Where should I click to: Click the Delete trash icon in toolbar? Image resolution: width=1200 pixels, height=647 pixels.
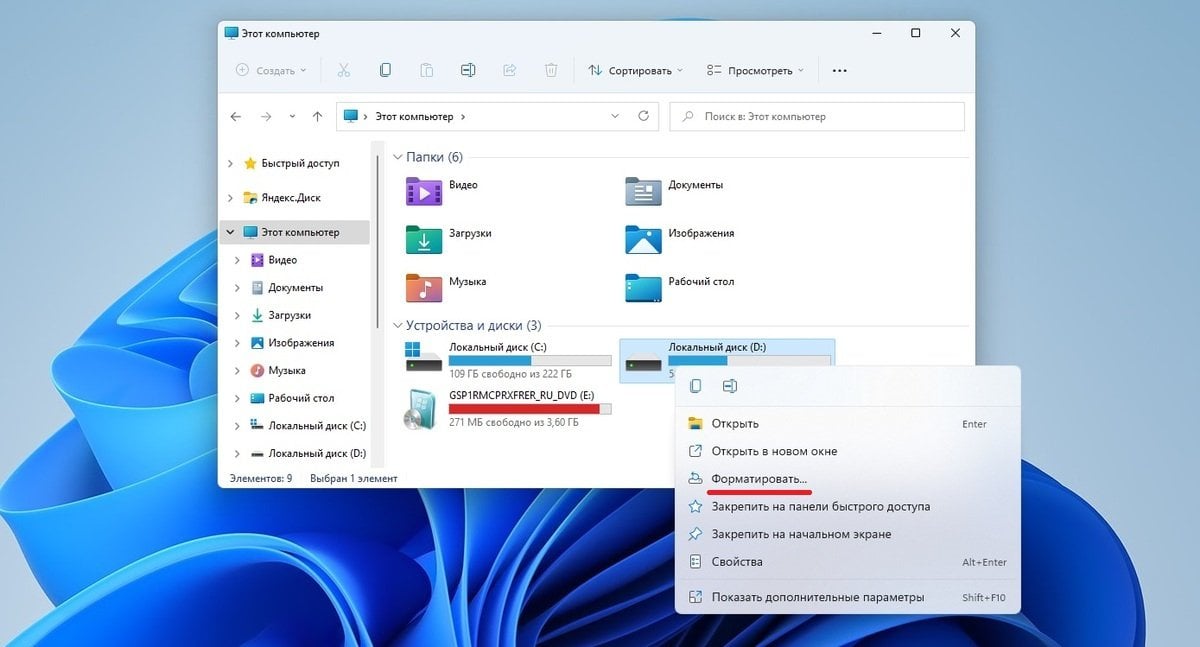pos(551,71)
